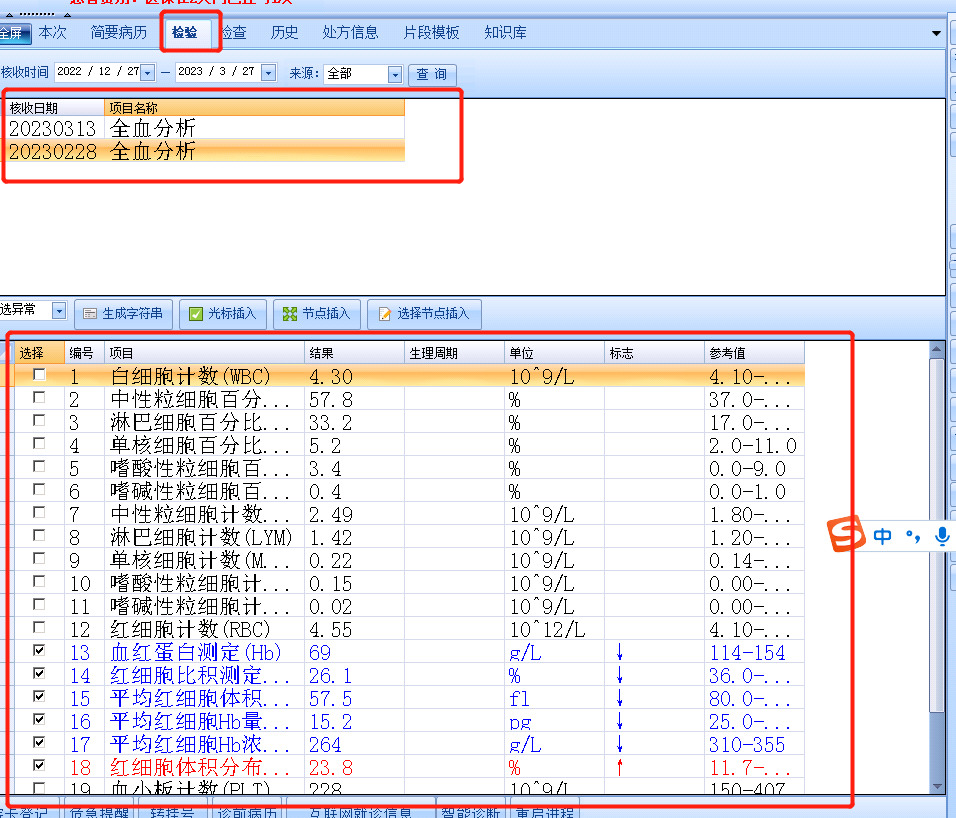
Task: Click the 项目名称 column header
Action: [254, 108]
